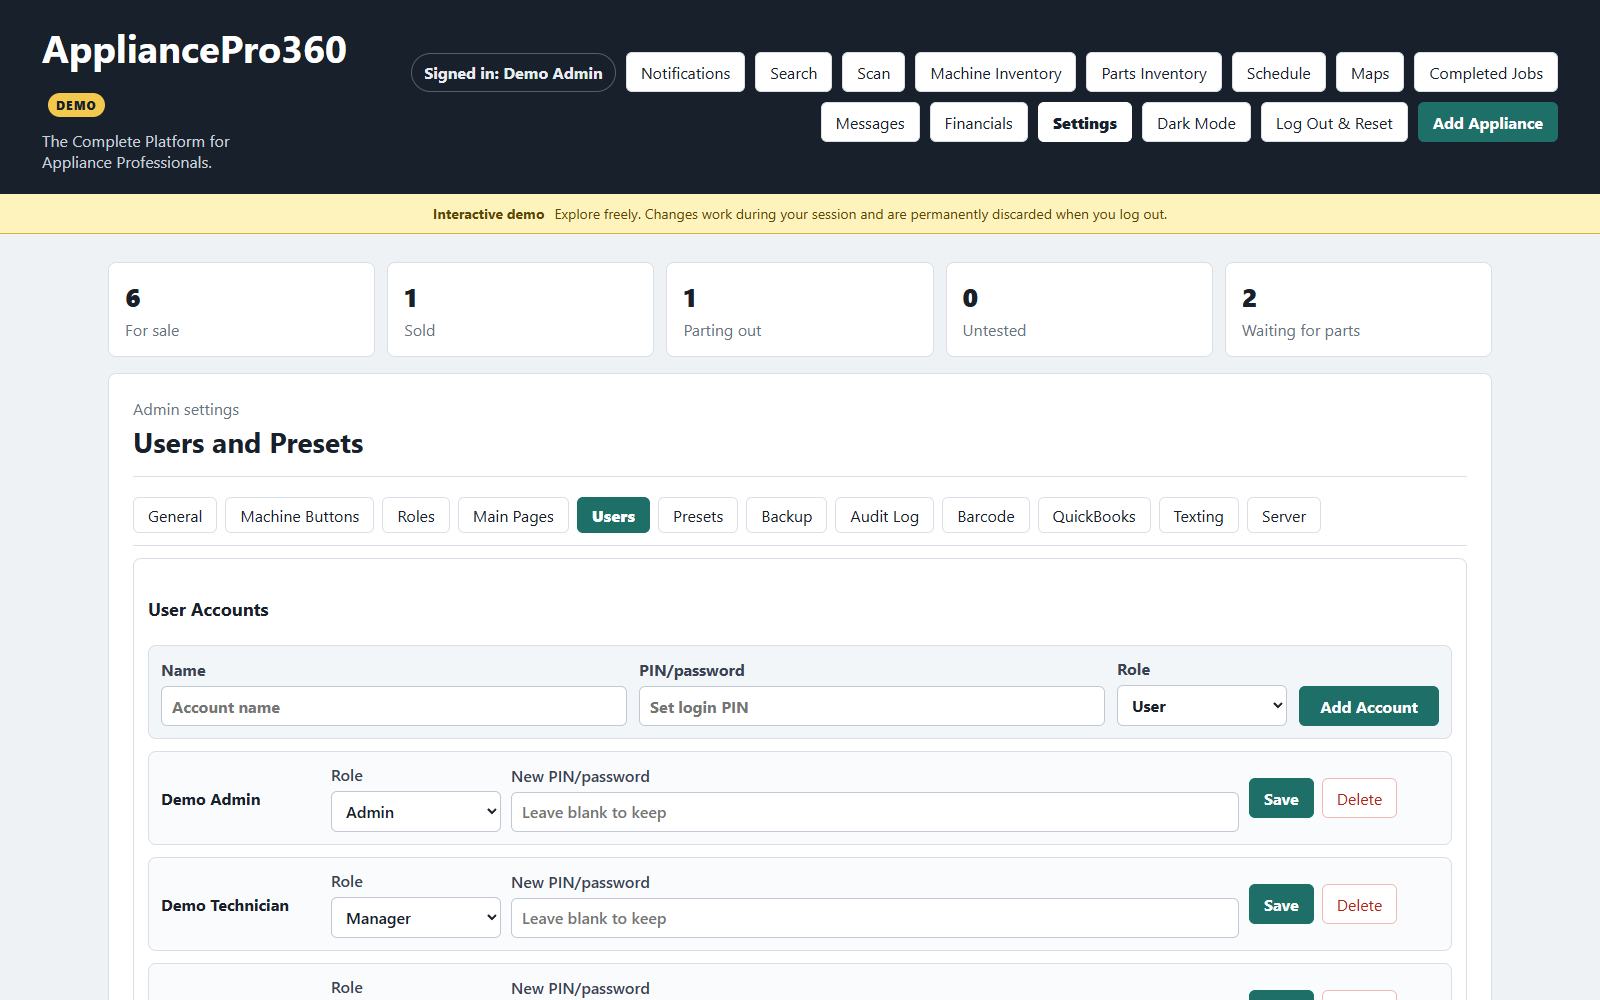Switch to the Barcode tab
The image size is (1600, 1000).
[x=986, y=516]
